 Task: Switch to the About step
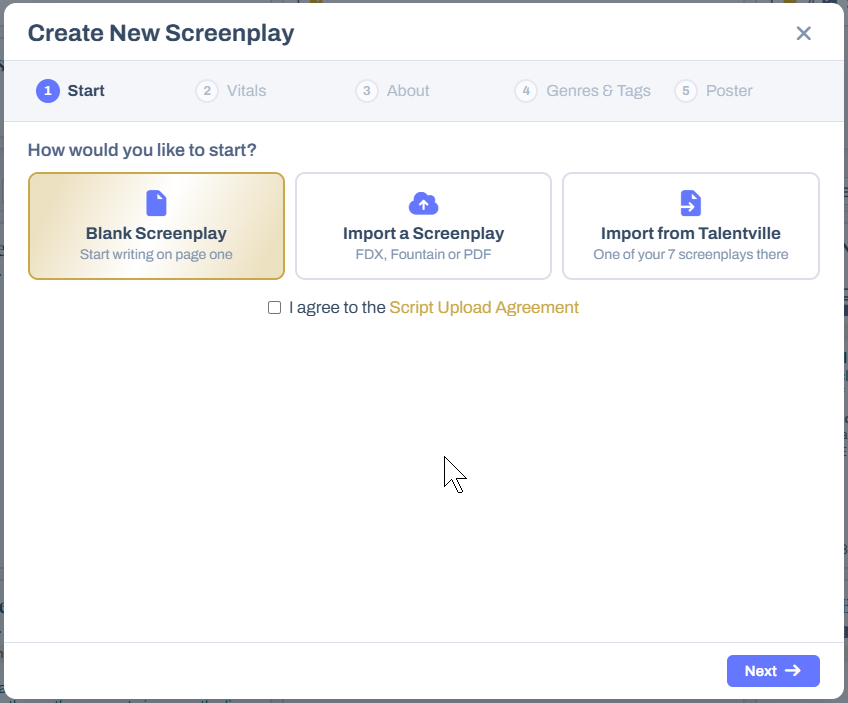point(393,91)
